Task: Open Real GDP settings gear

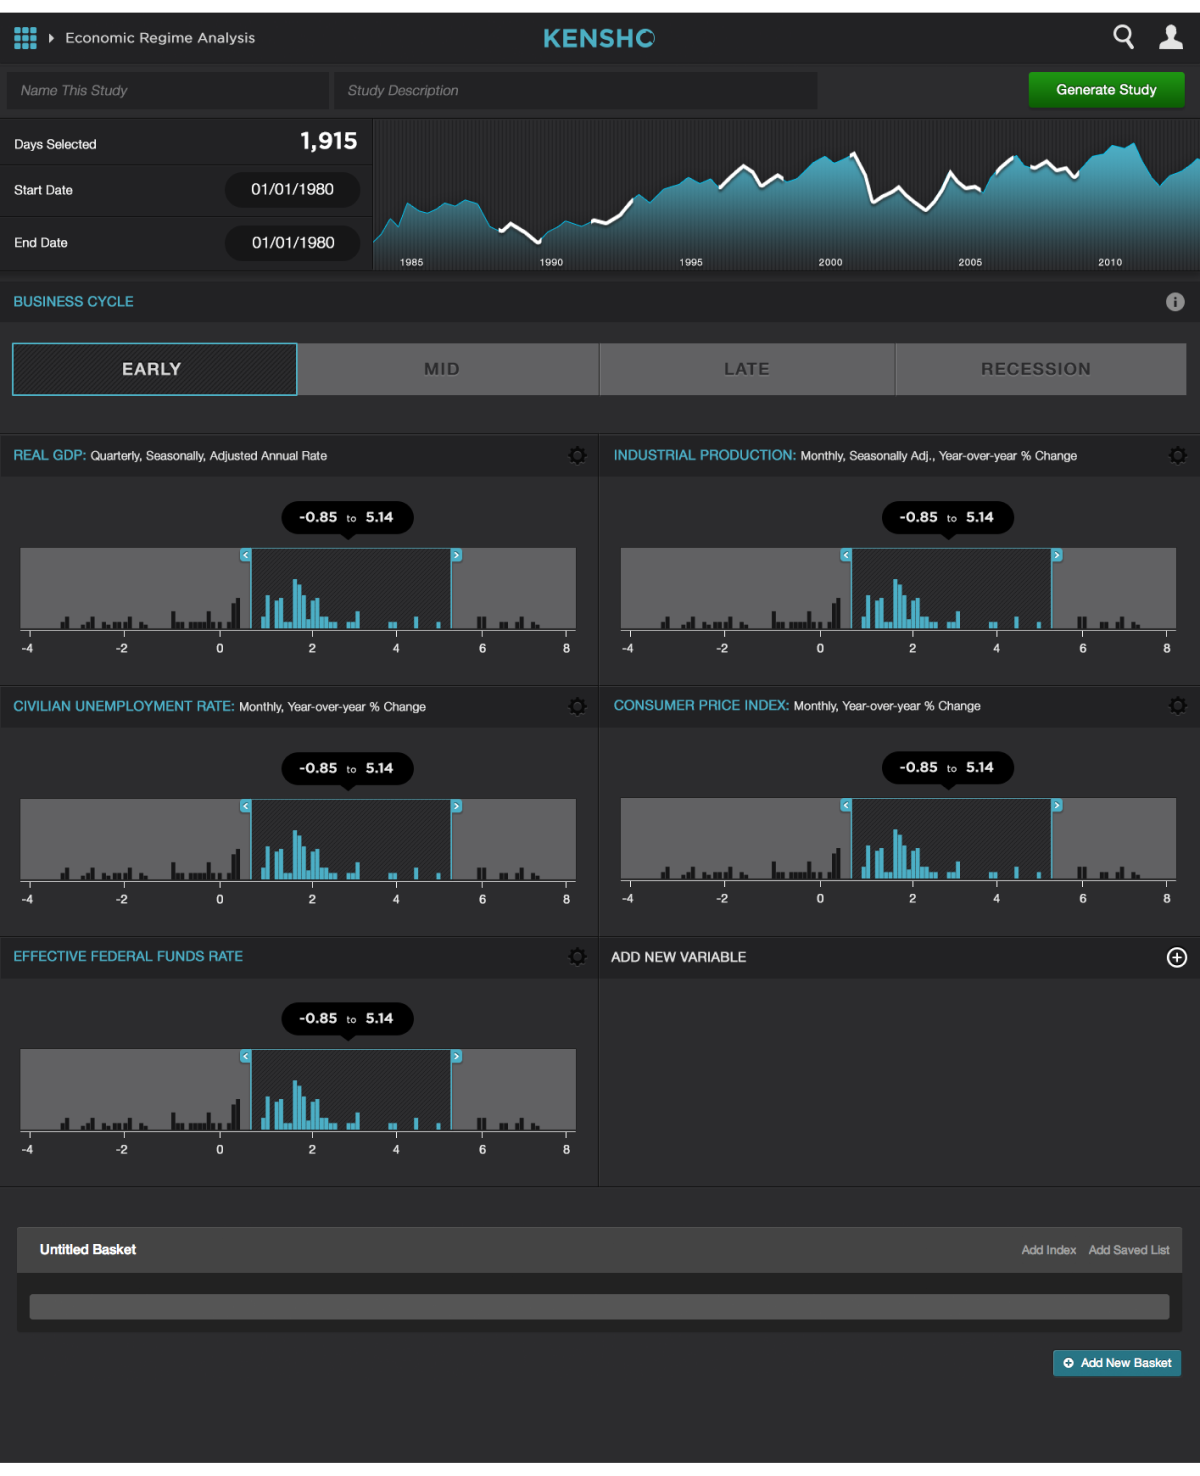Action: coord(577,455)
